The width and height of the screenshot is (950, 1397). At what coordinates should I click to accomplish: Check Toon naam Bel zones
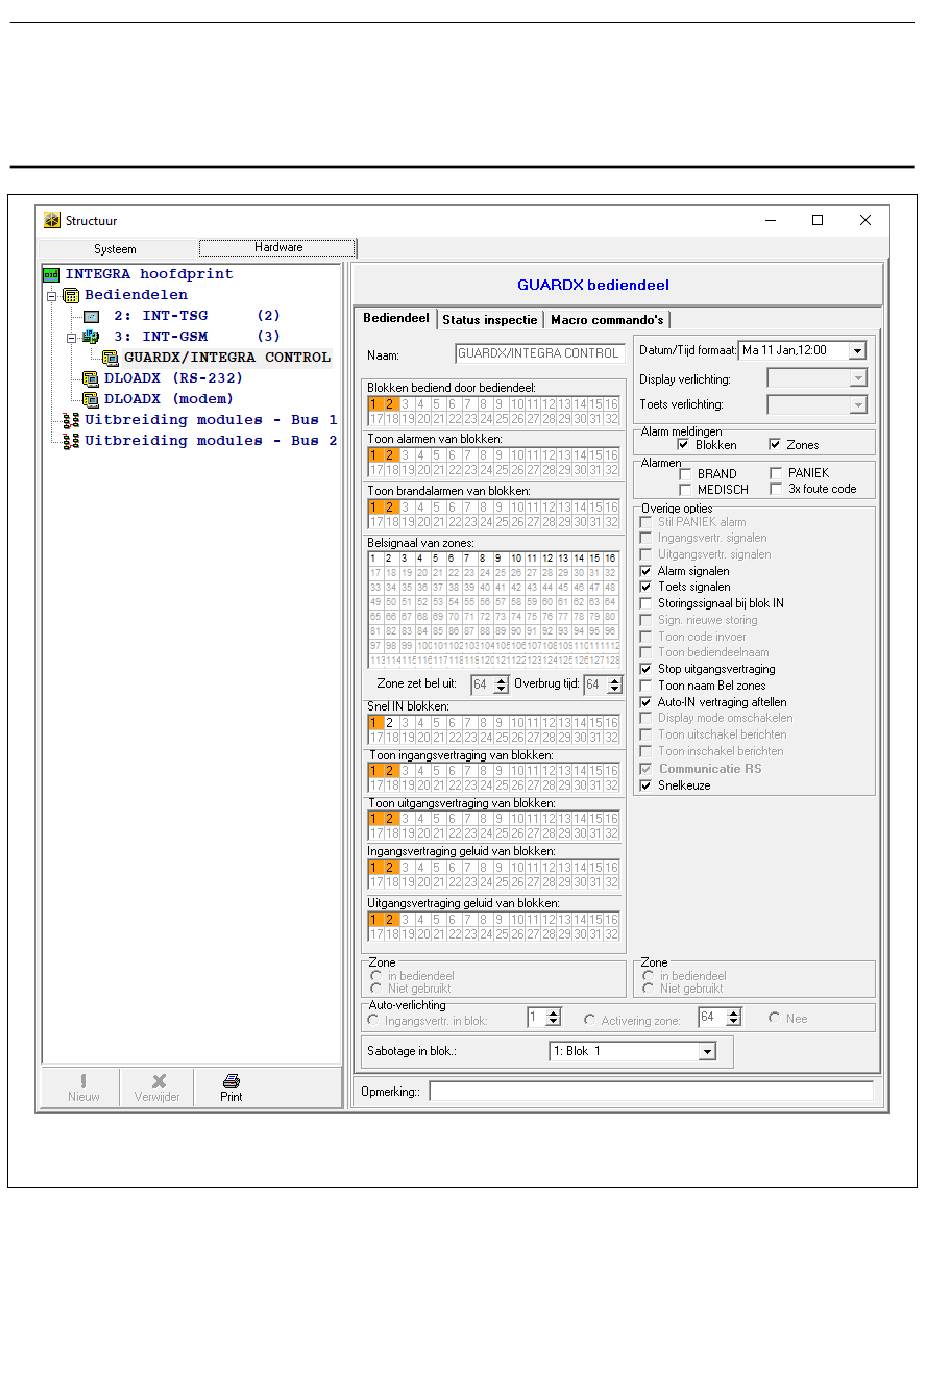pyautogui.click(x=646, y=686)
